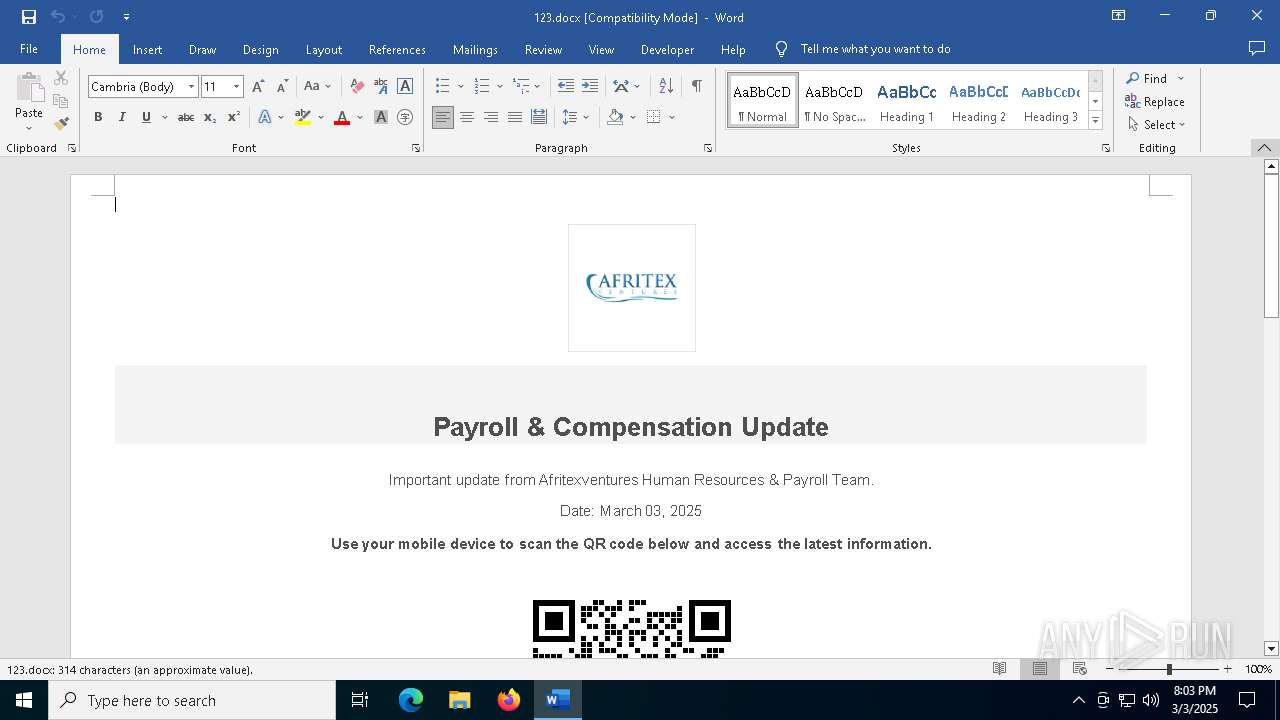Click the Find button
Viewport: 1280px width, 720px height.
click(x=1146, y=78)
